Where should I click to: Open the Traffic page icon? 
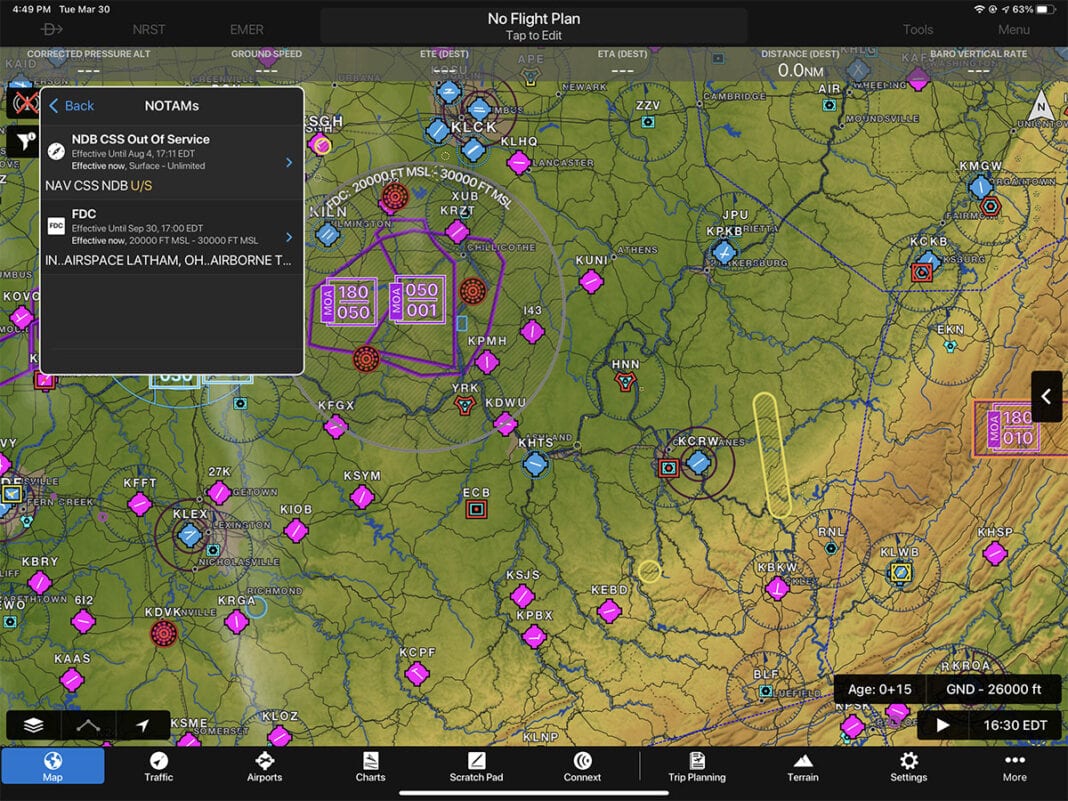(x=158, y=768)
